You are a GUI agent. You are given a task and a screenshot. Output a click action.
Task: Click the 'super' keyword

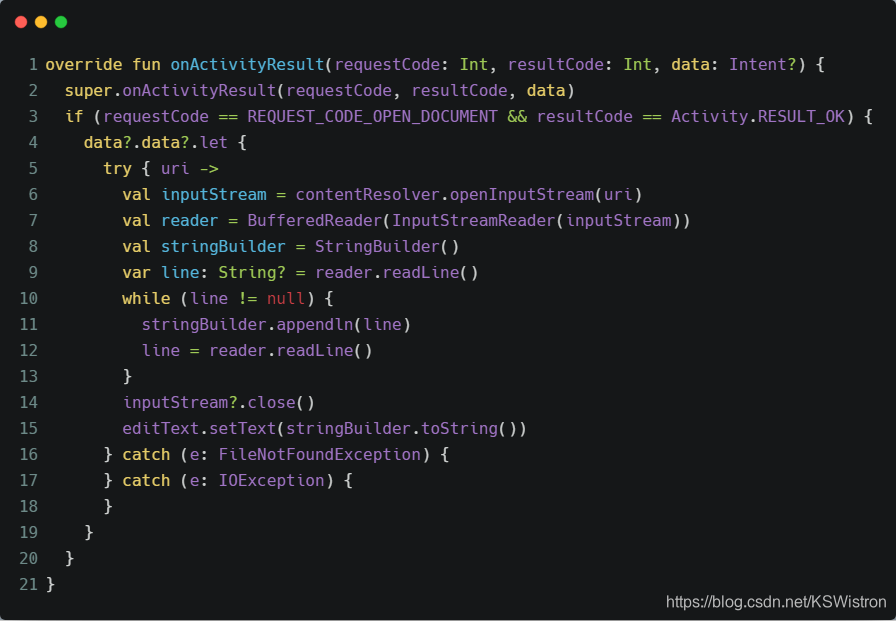[89, 90]
